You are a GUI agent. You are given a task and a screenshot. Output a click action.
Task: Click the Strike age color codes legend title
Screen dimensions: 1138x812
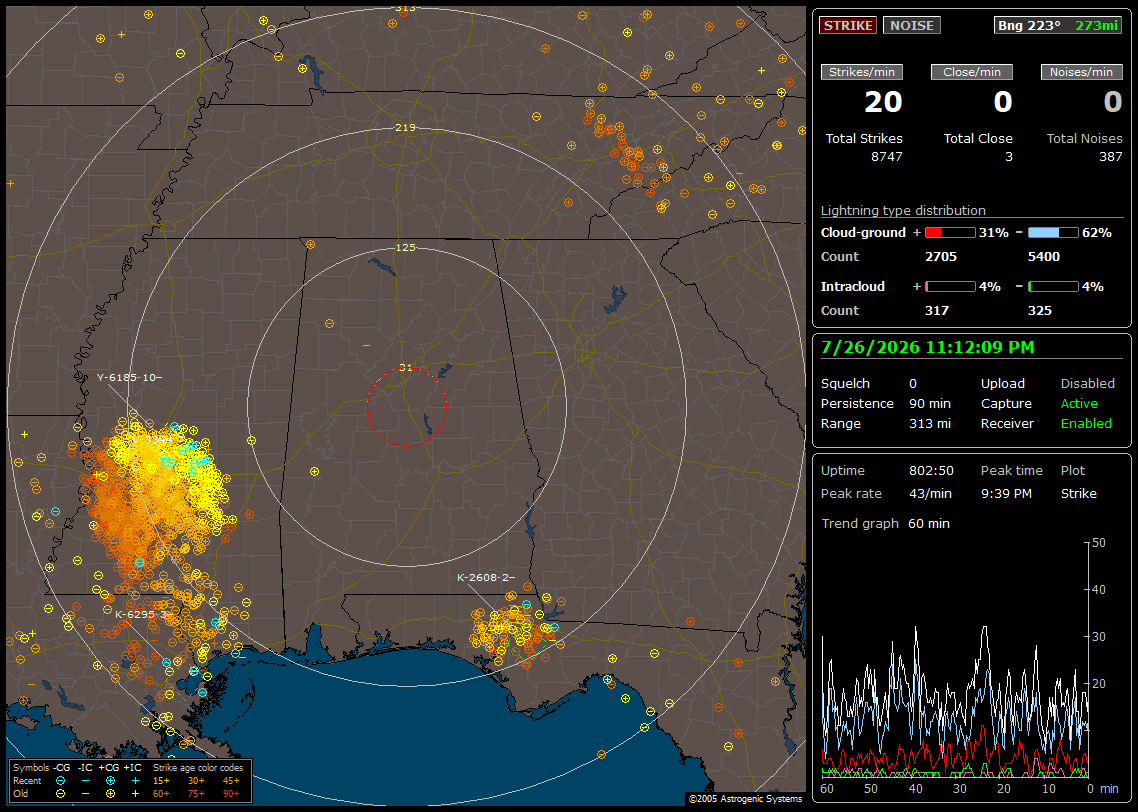pos(198,767)
